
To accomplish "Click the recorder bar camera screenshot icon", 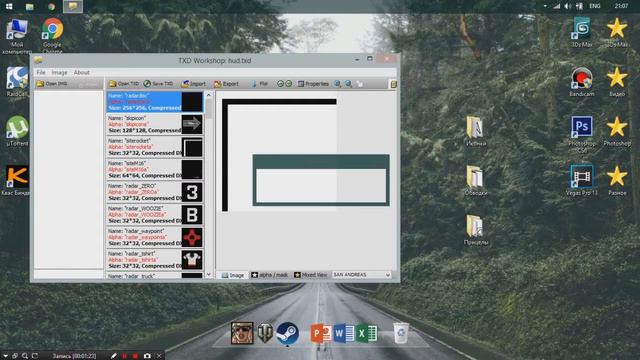I will [147, 356].
